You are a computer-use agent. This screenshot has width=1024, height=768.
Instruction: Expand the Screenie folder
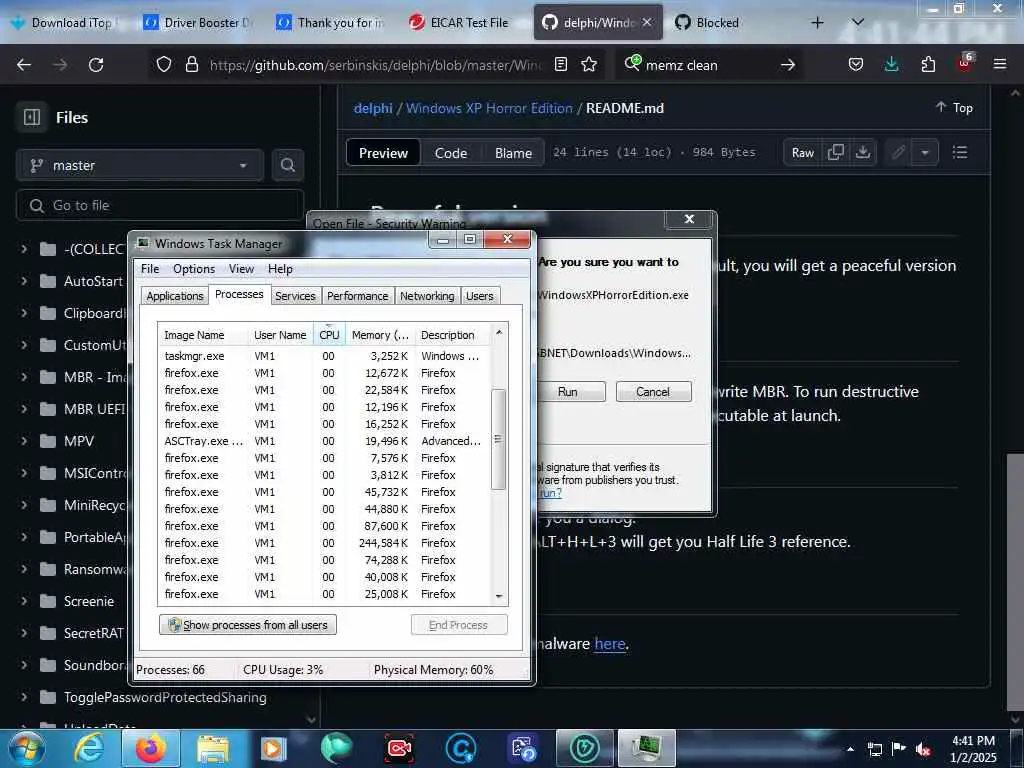click(x=24, y=601)
